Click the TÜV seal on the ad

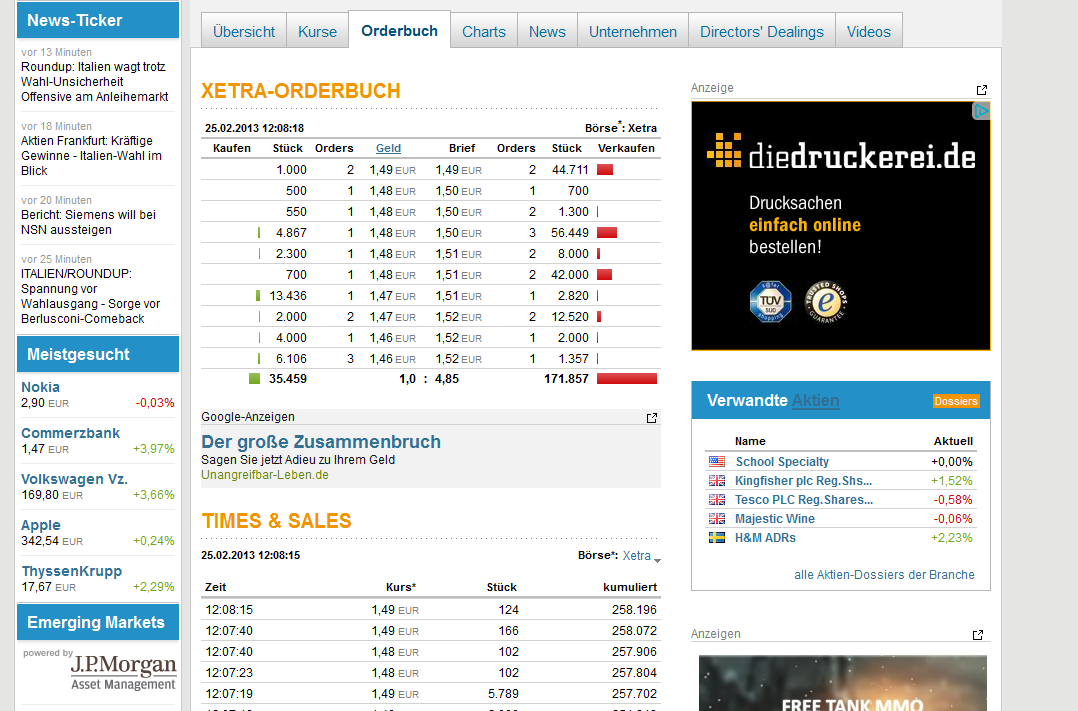tap(770, 301)
